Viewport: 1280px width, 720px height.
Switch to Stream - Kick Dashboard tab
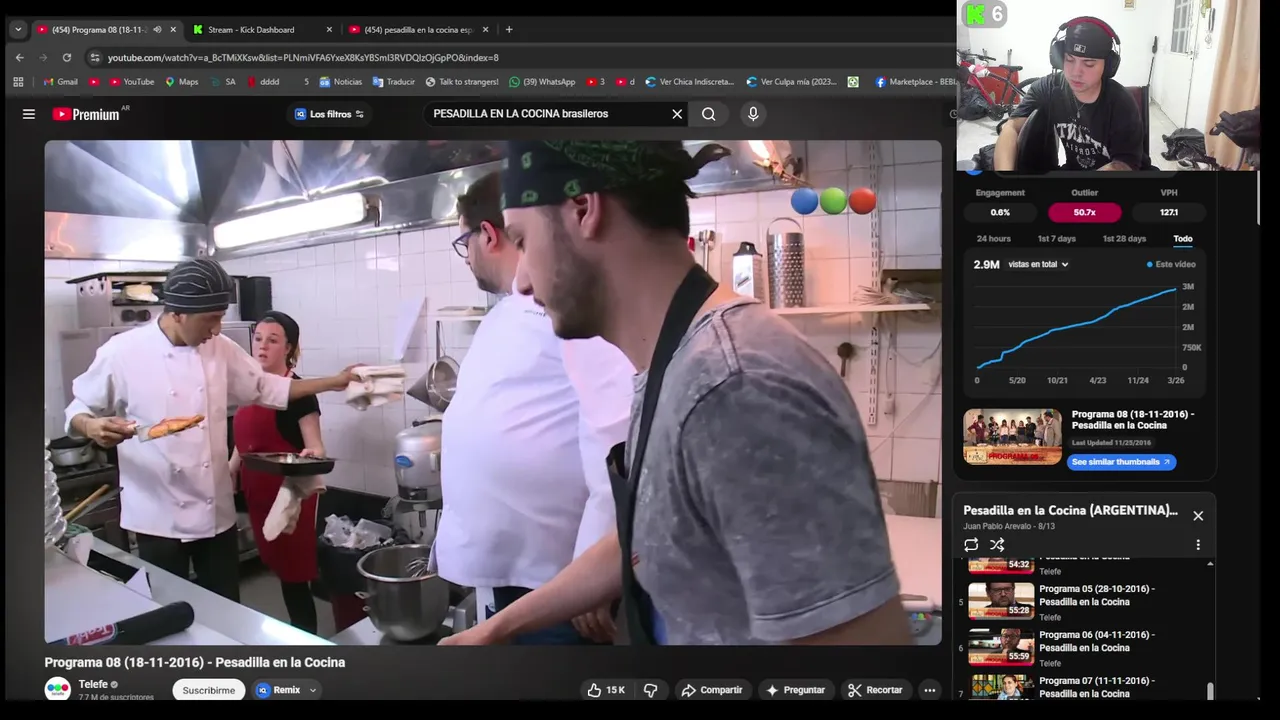252,30
